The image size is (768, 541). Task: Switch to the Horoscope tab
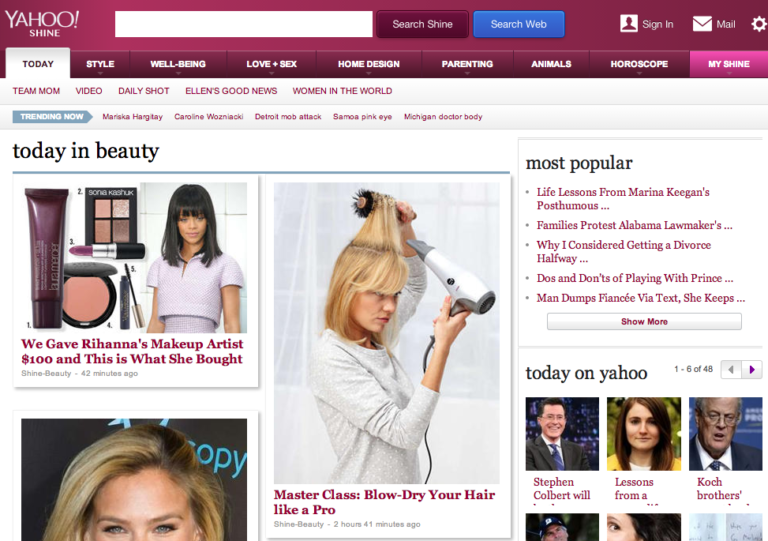point(639,64)
